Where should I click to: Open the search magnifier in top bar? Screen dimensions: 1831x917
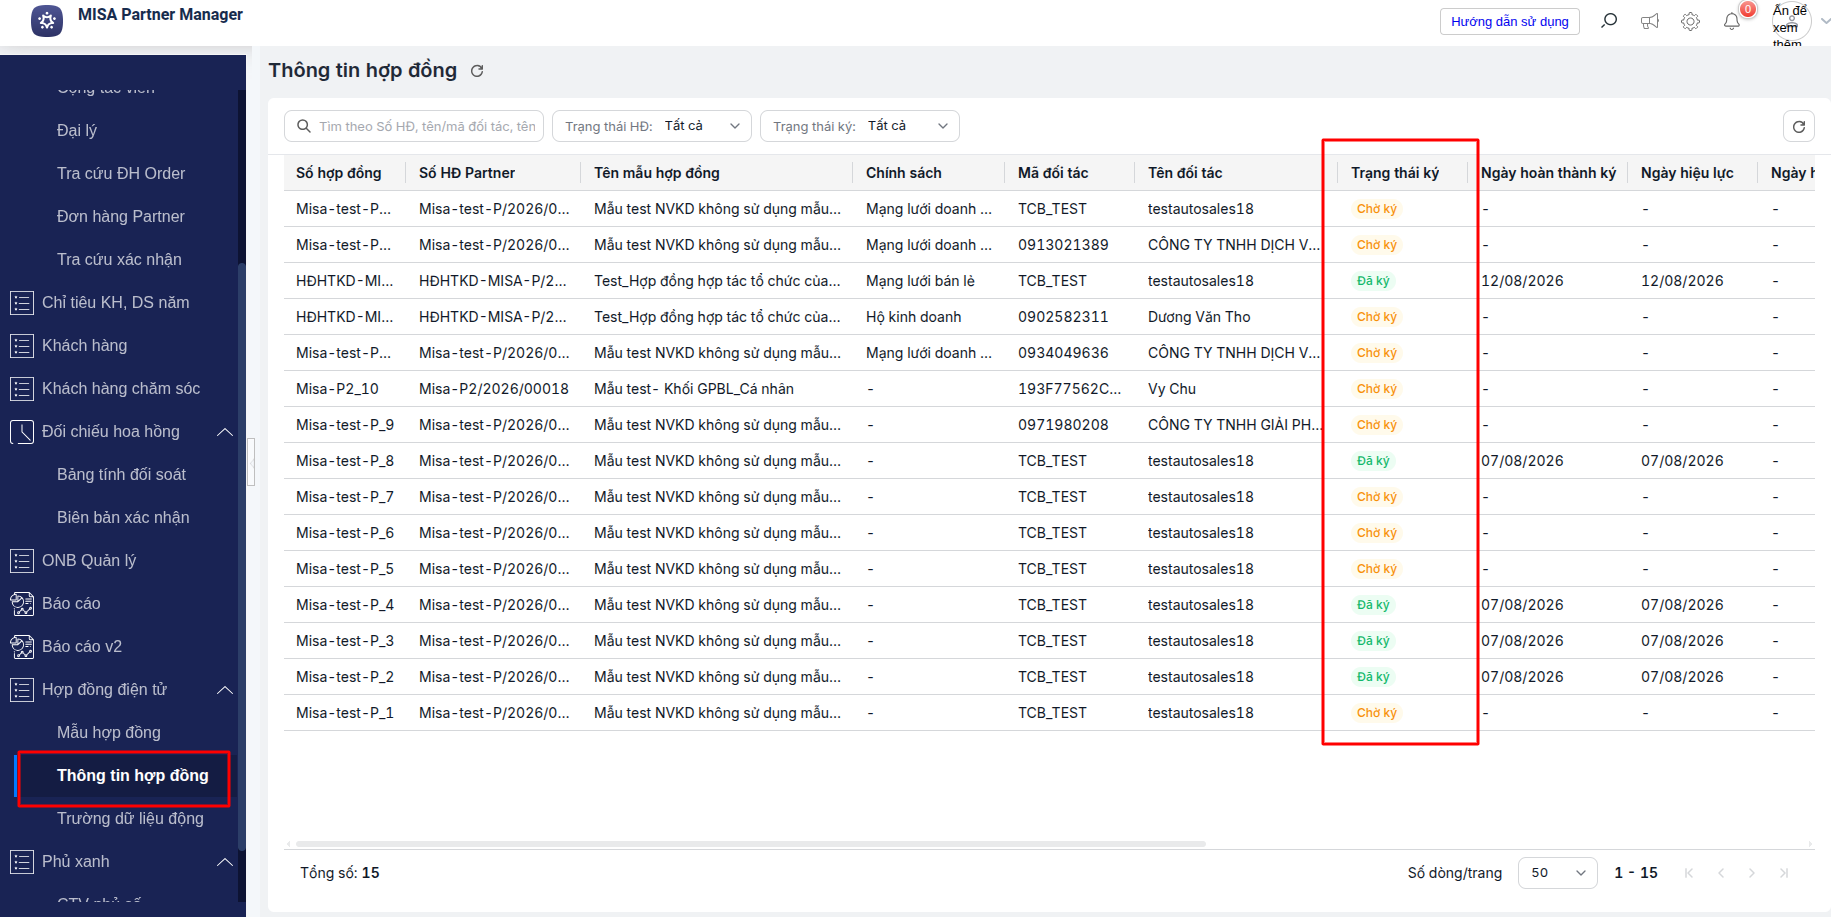click(1609, 21)
